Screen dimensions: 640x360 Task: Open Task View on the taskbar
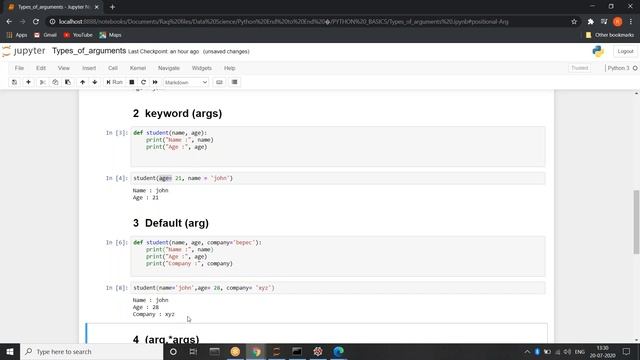coord(193,351)
